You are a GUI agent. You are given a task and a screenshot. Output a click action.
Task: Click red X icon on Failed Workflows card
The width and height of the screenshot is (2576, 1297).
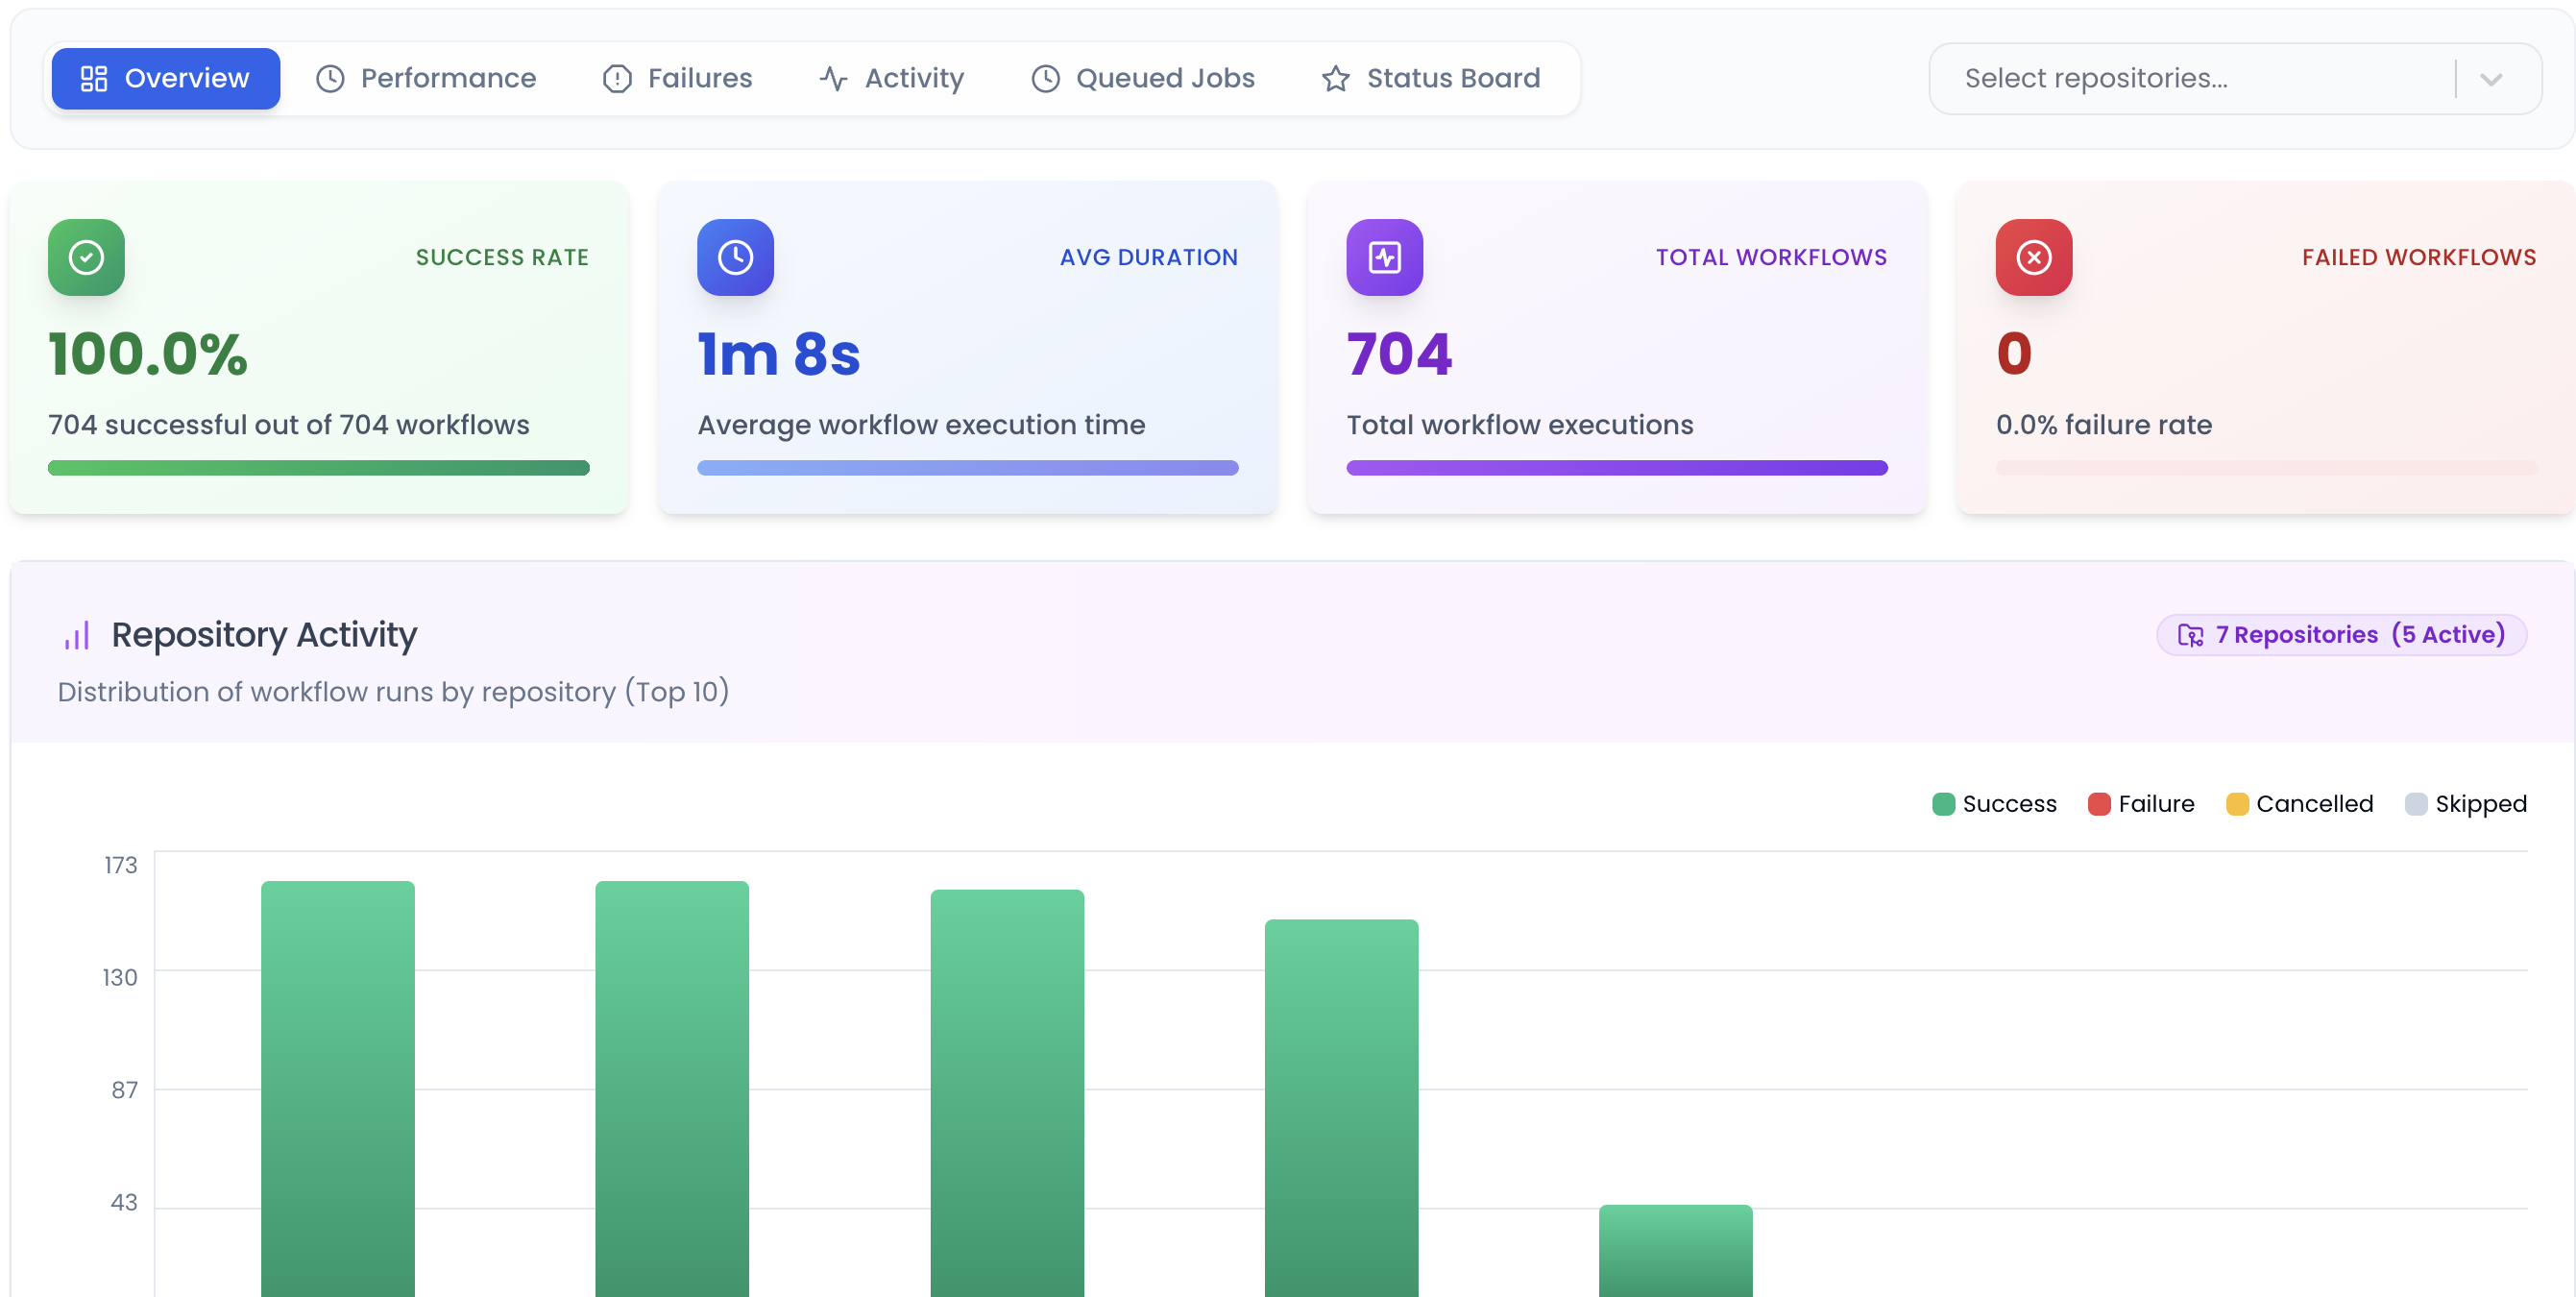tap(2033, 257)
